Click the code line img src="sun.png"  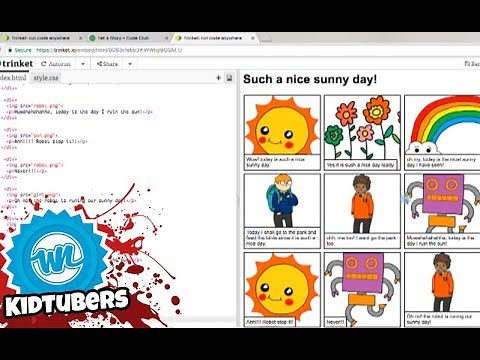(32, 135)
